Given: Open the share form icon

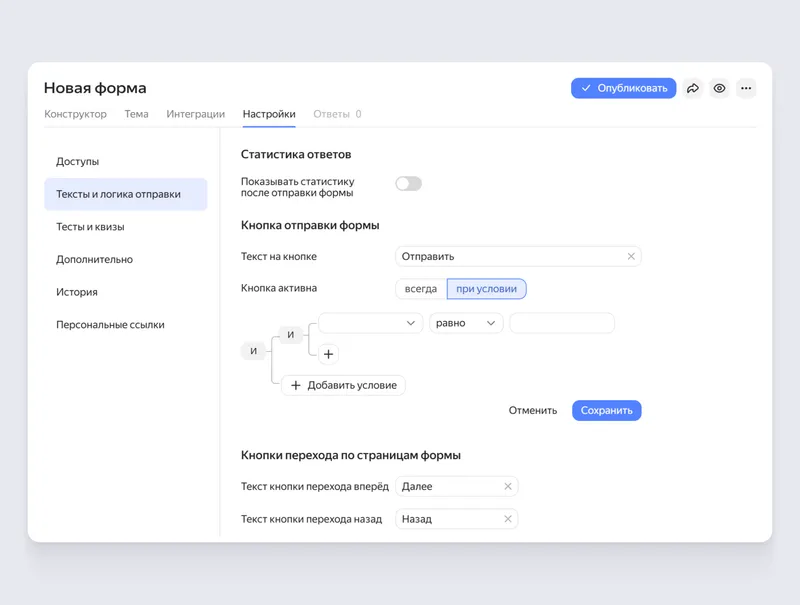Looking at the screenshot, I should 692,88.
